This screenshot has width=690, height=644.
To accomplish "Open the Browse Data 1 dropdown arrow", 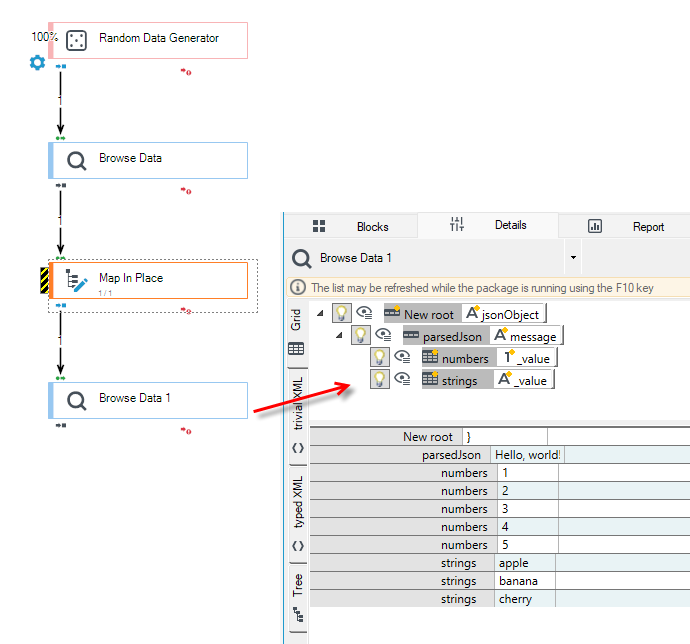I will click(573, 257).
